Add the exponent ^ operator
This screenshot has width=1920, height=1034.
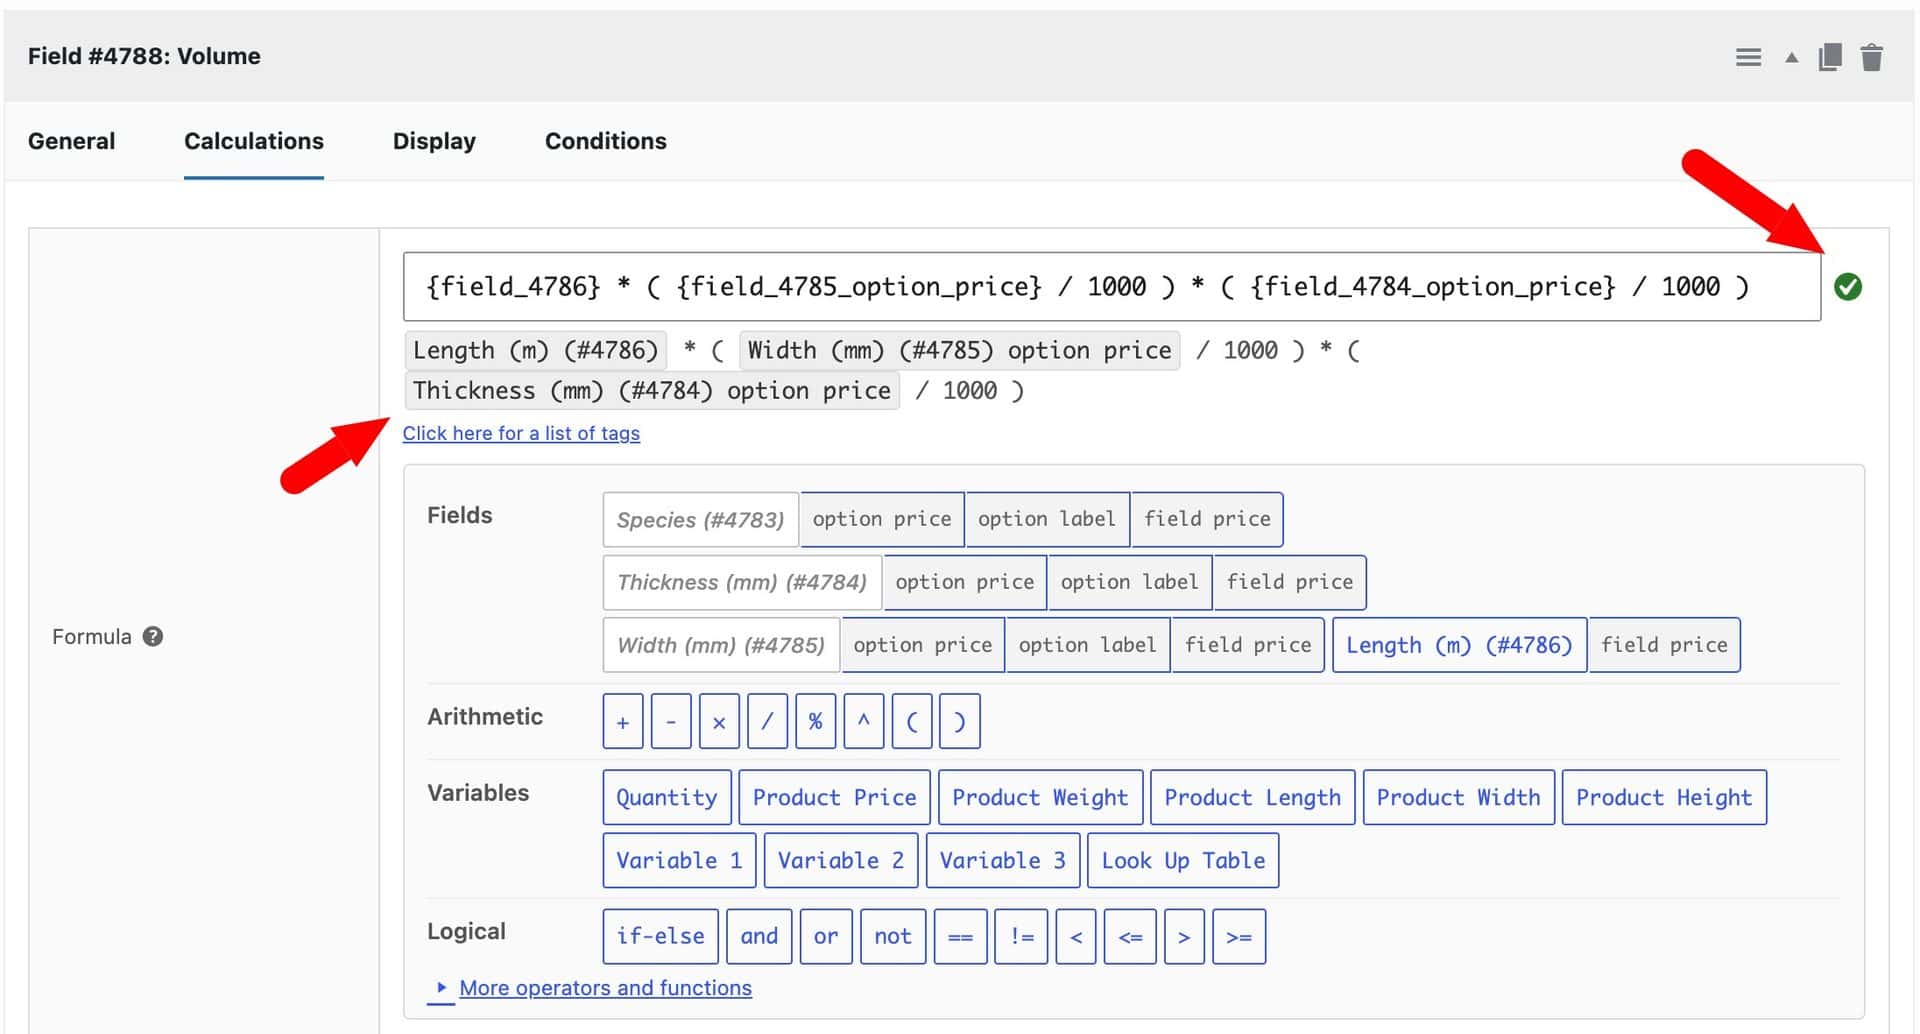863,721
